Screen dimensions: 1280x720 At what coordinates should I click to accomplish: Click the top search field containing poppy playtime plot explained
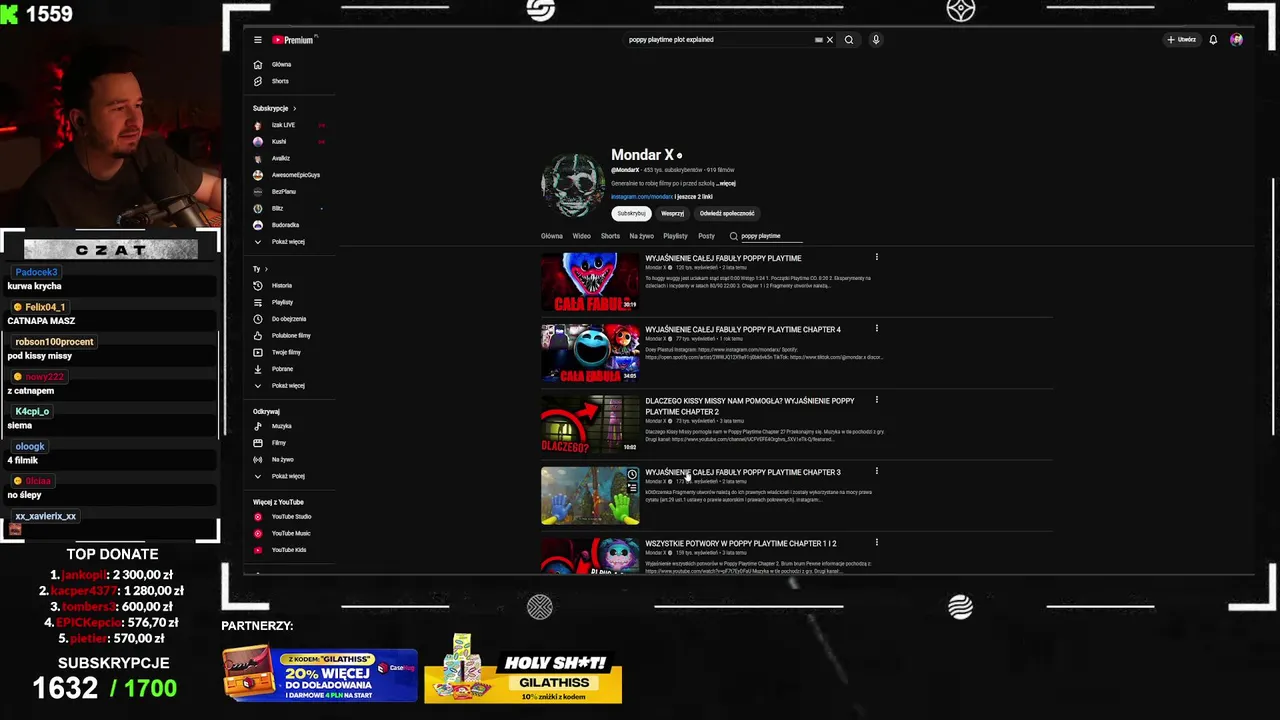click(720, 40)
